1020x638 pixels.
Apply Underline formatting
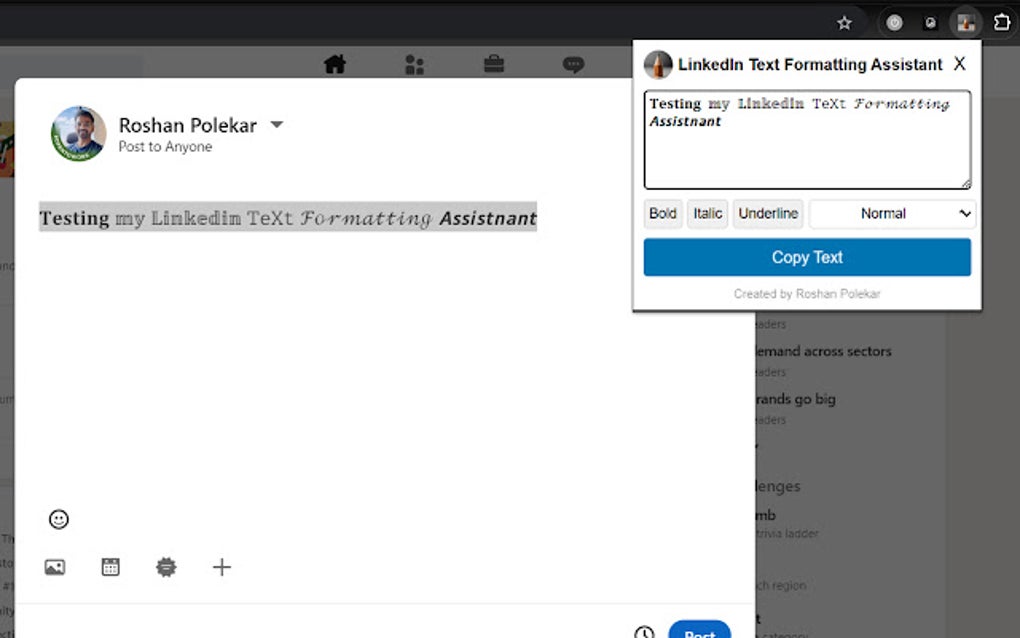(768, 213)
